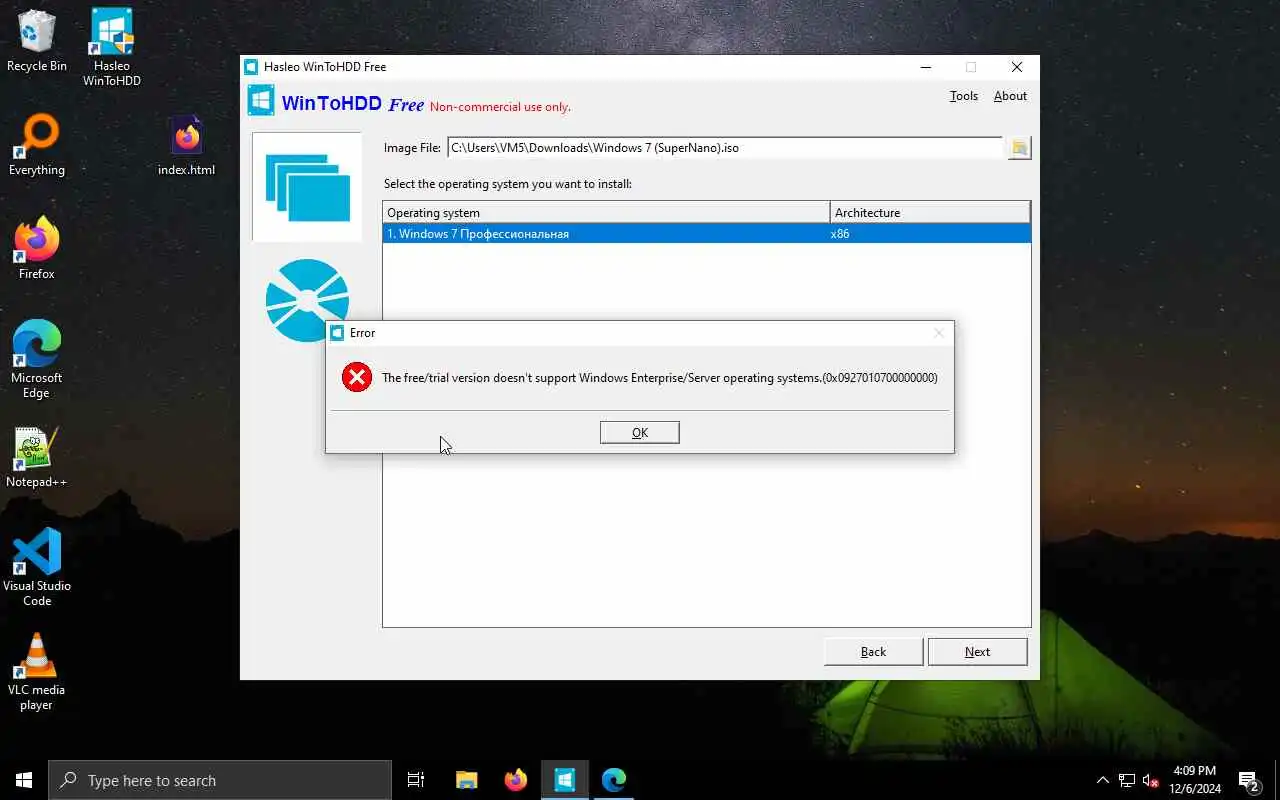Viewport: 1280px width, 800px height.
Task: Click the disc sidebar icon
Action: click(x=307, y=299)
